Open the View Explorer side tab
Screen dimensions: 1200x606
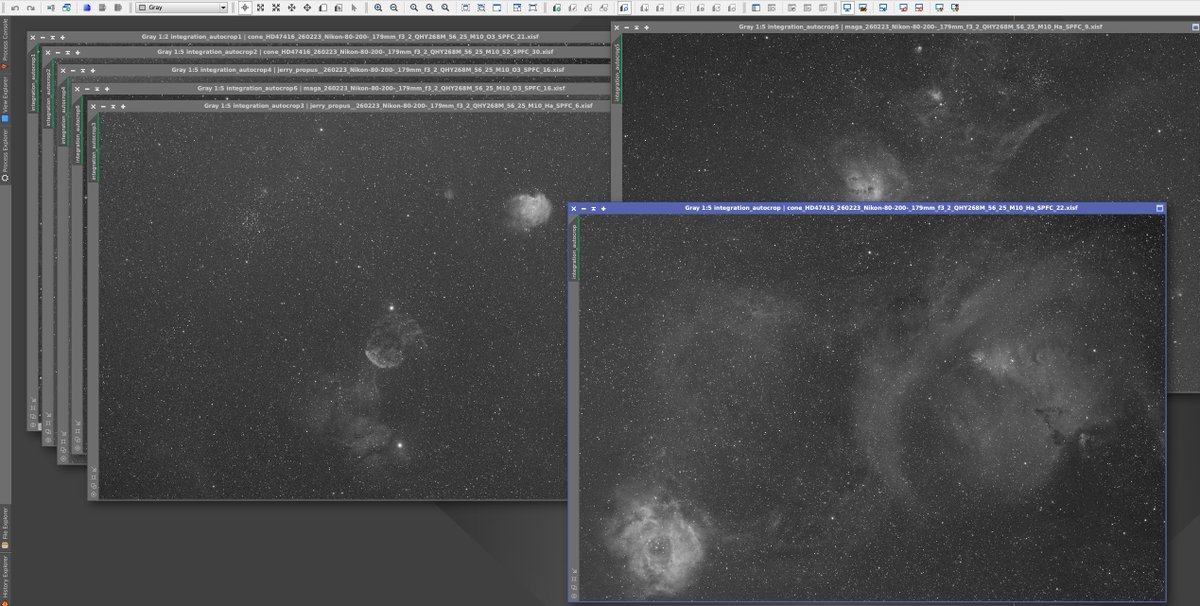pyautogui.click(x=4, y=99)
